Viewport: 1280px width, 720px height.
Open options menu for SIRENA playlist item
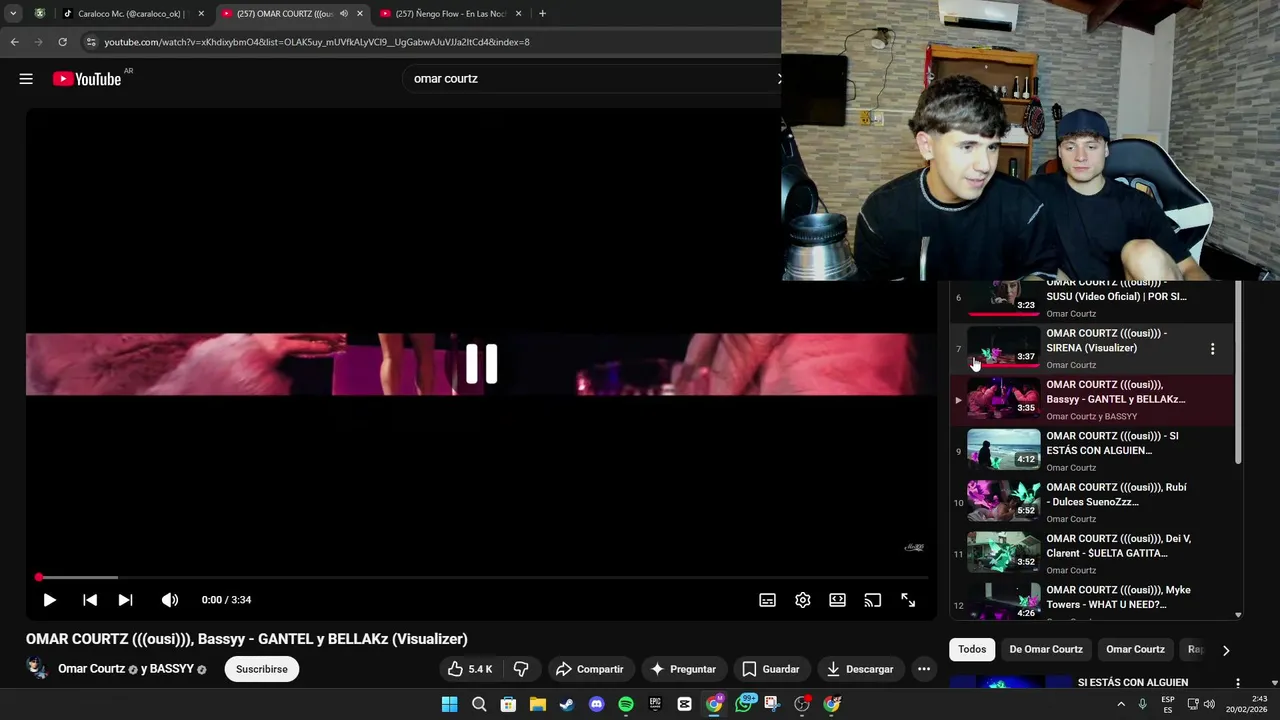1212,349
